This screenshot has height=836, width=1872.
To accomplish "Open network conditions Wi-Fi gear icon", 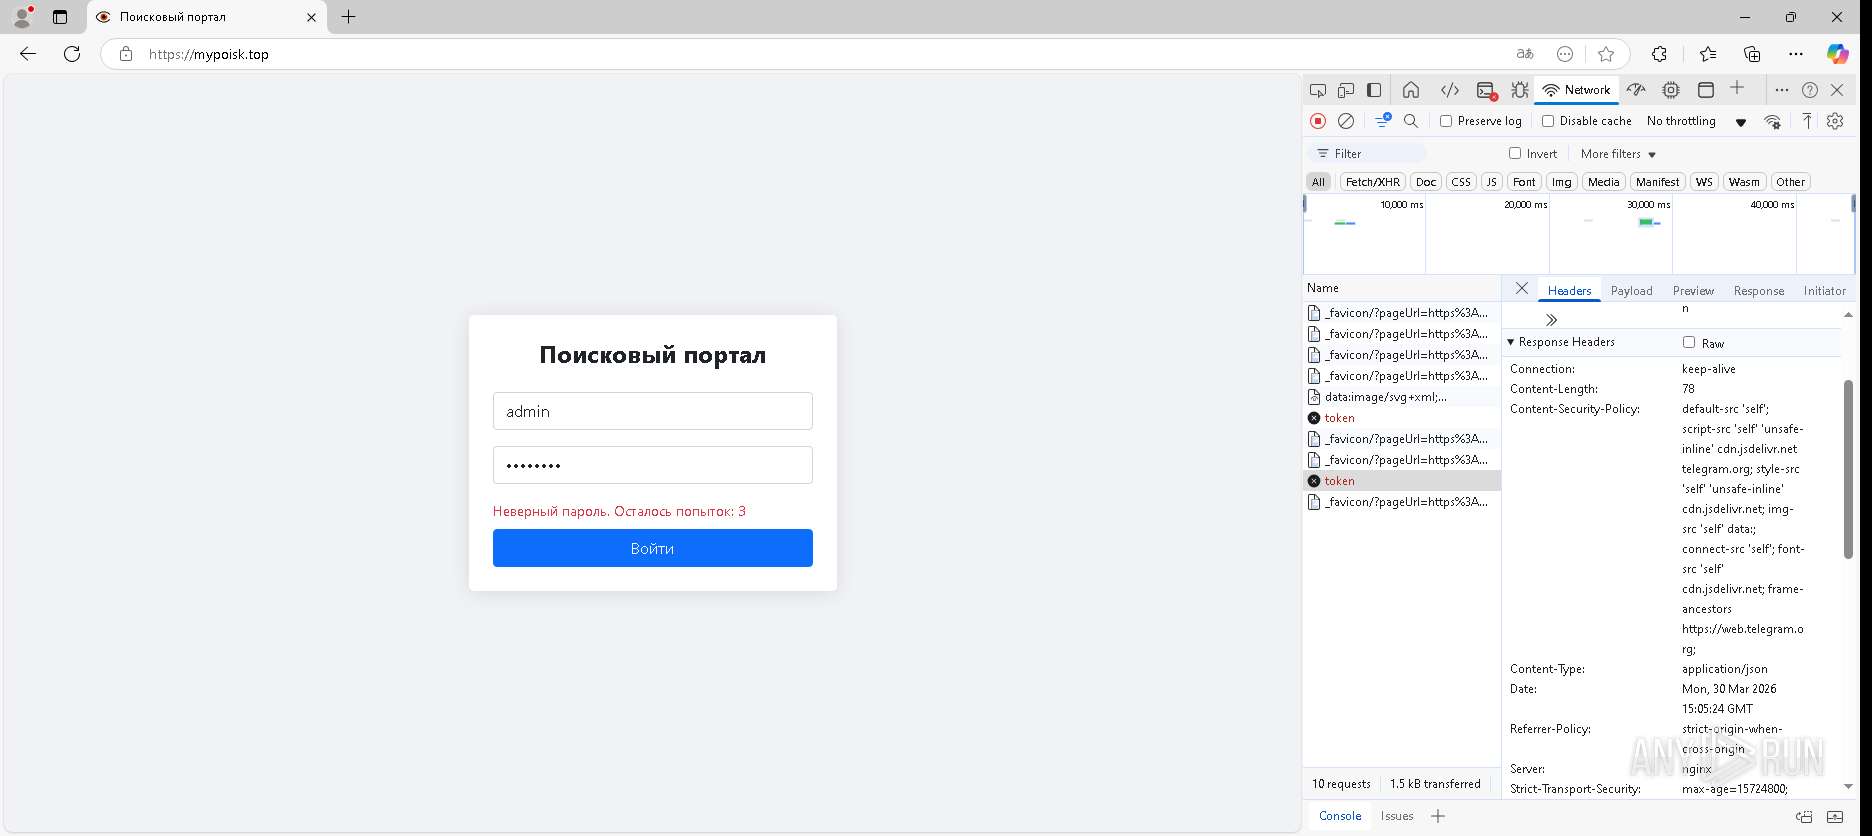I will pyautogui.click(x=1773, y=121).
